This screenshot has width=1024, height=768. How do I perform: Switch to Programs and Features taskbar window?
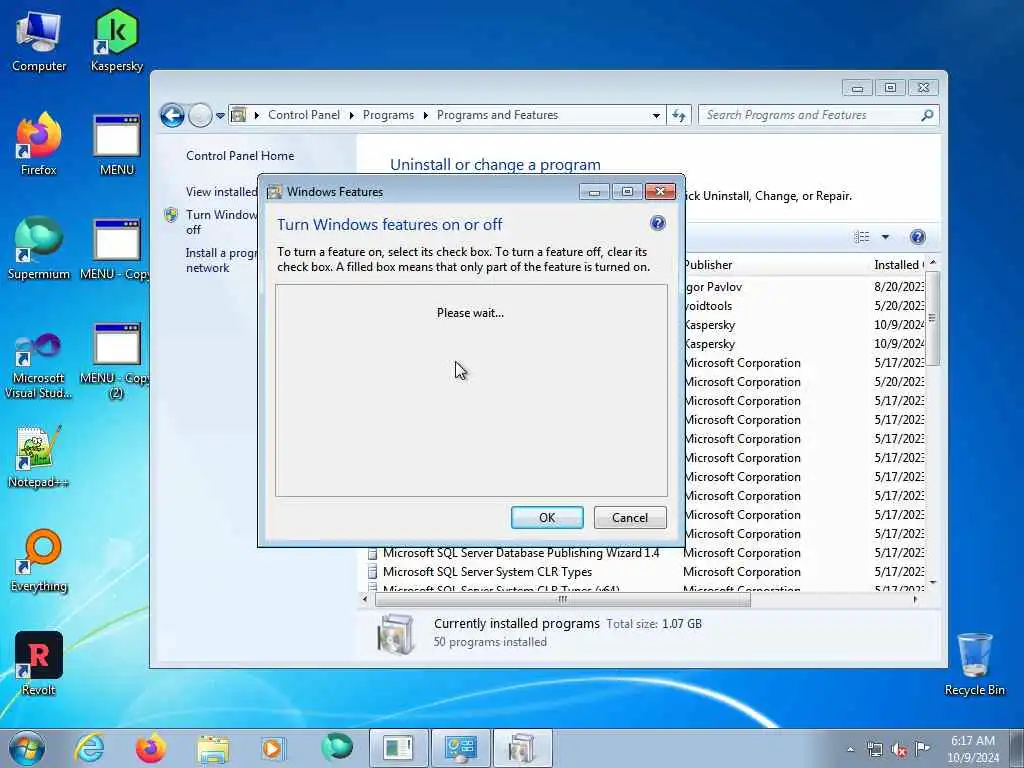pyautogui.click(x=522, y=748)
